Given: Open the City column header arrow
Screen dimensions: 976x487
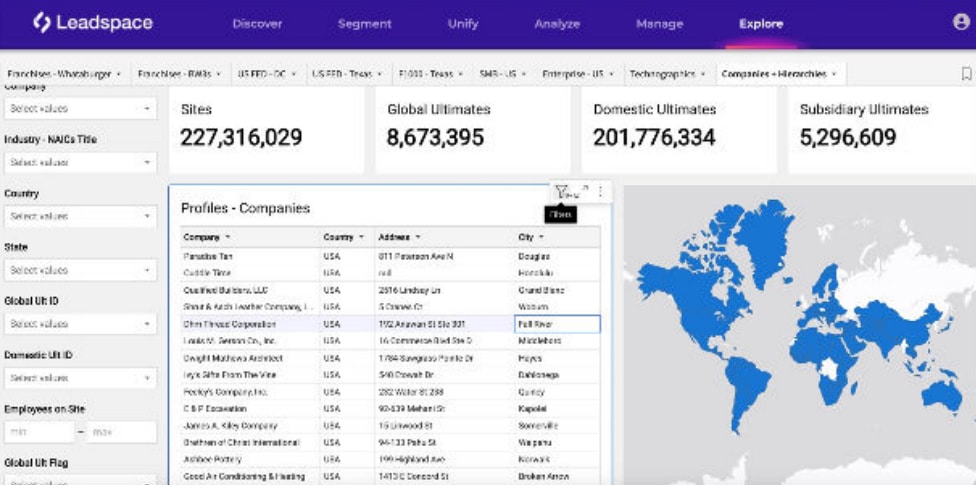Looking at the screenshot, I should pos(542,237).
